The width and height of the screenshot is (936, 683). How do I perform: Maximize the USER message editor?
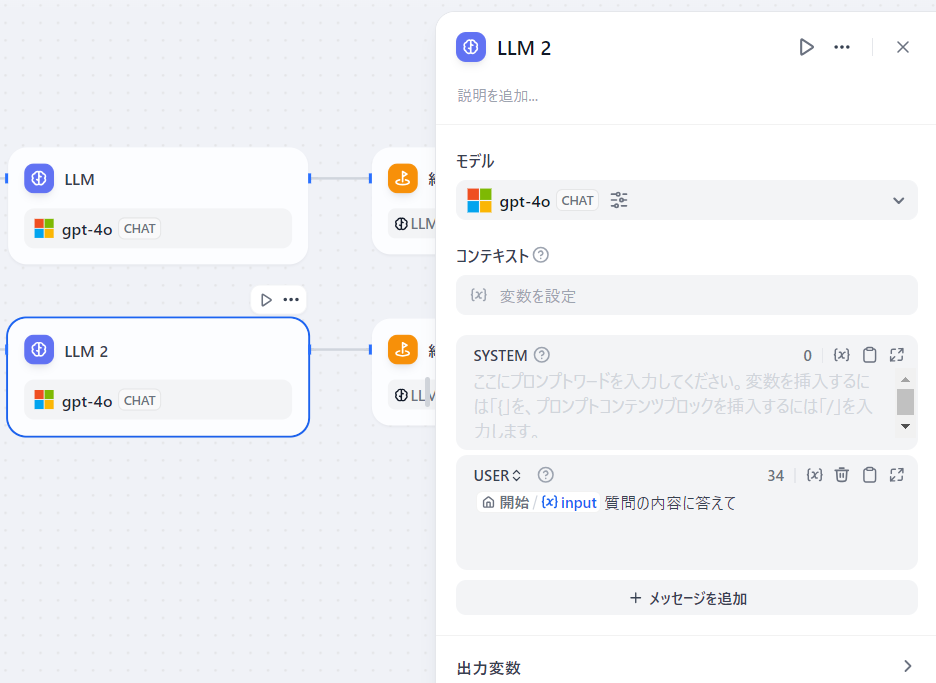pyautogui.click(x=897, y=475)
